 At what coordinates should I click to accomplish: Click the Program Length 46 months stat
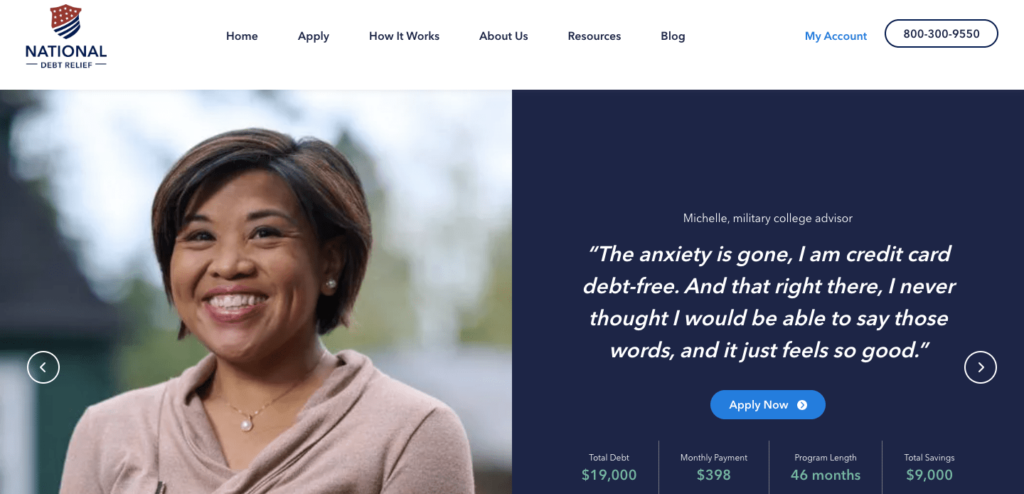click(x=825, y=468)
